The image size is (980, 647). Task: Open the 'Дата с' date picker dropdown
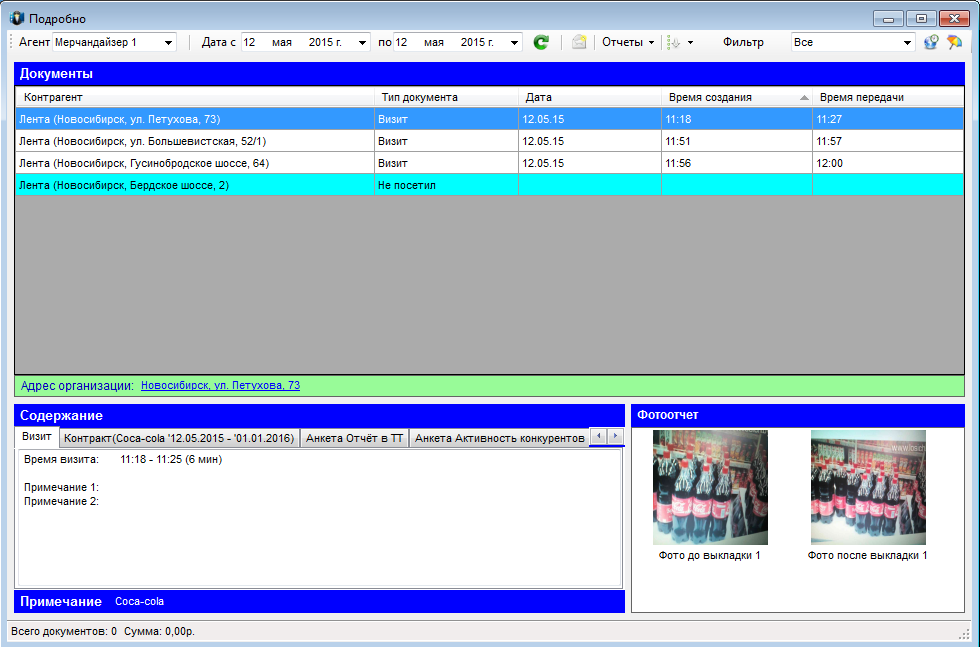(x=362, y=43)
